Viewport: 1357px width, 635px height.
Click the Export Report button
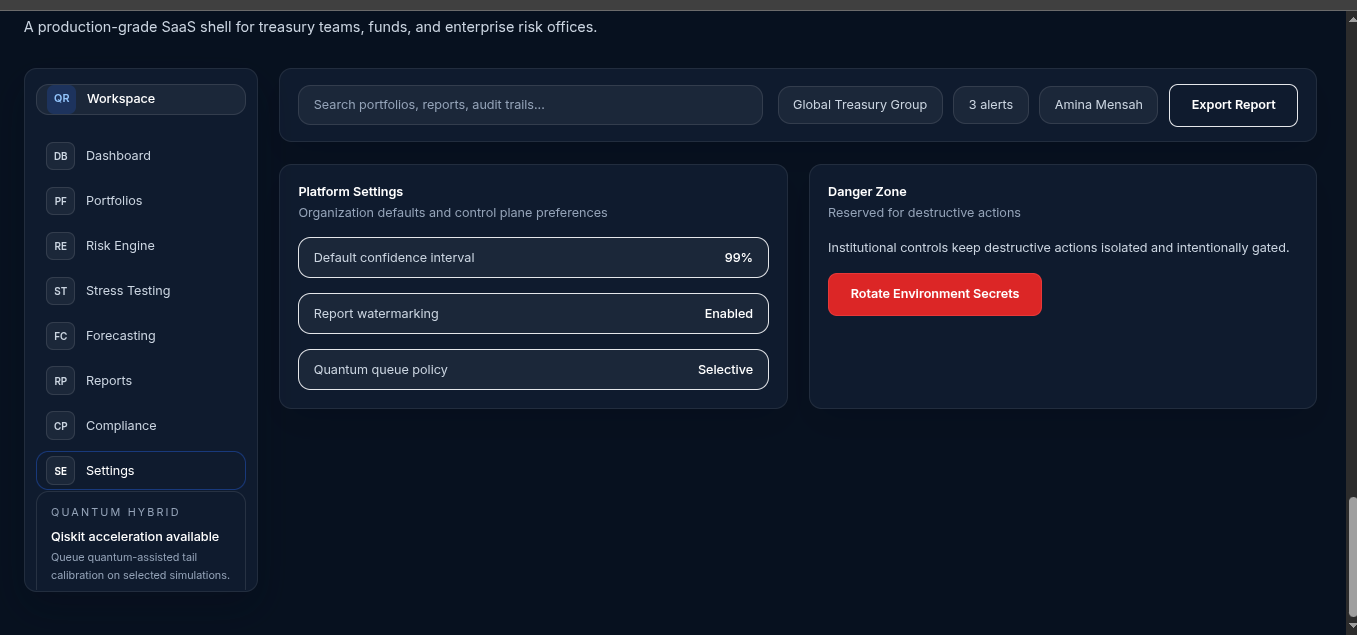(1233, 105)
